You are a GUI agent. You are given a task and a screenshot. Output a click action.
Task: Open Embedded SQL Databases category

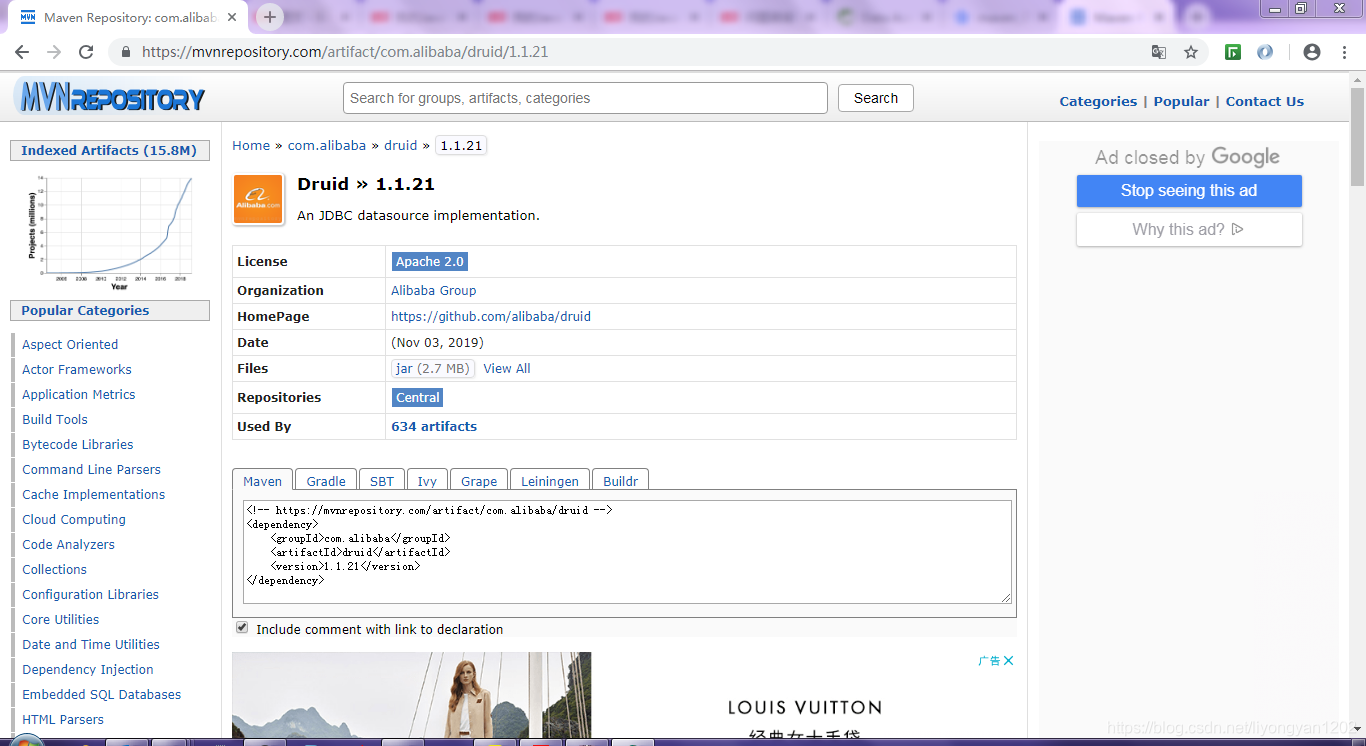pyautogui.click(x=102, y=694)
